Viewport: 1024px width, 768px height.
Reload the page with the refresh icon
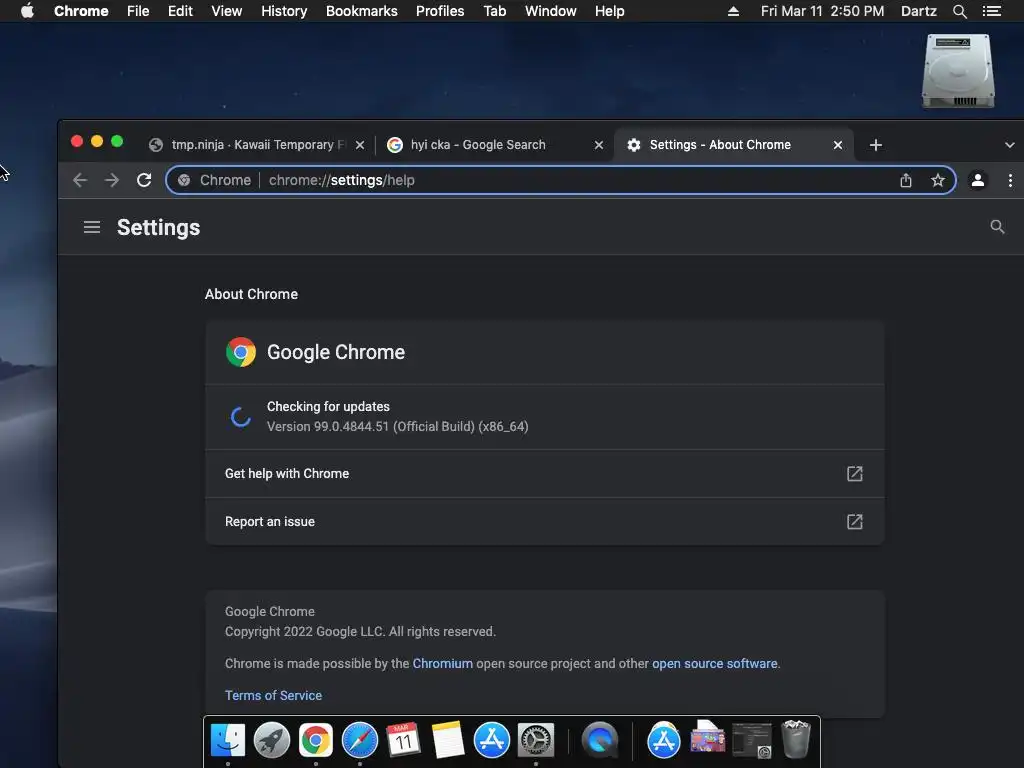[x=144, y=180]
